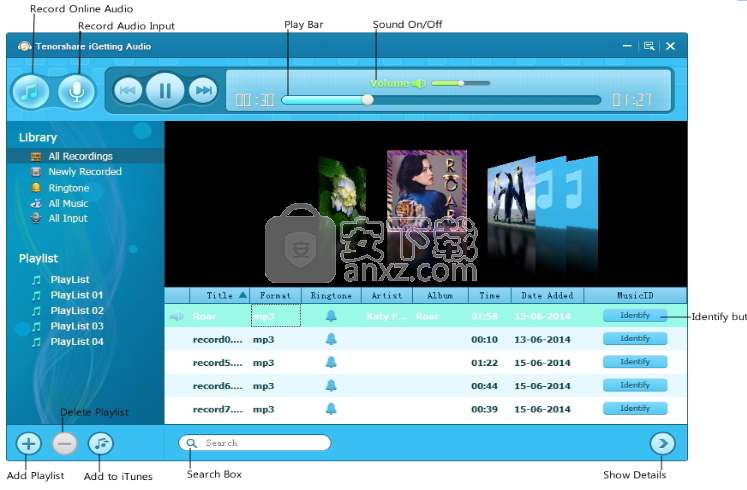Click the play bar progress knob
747x490 pixels.
[367, 100]
